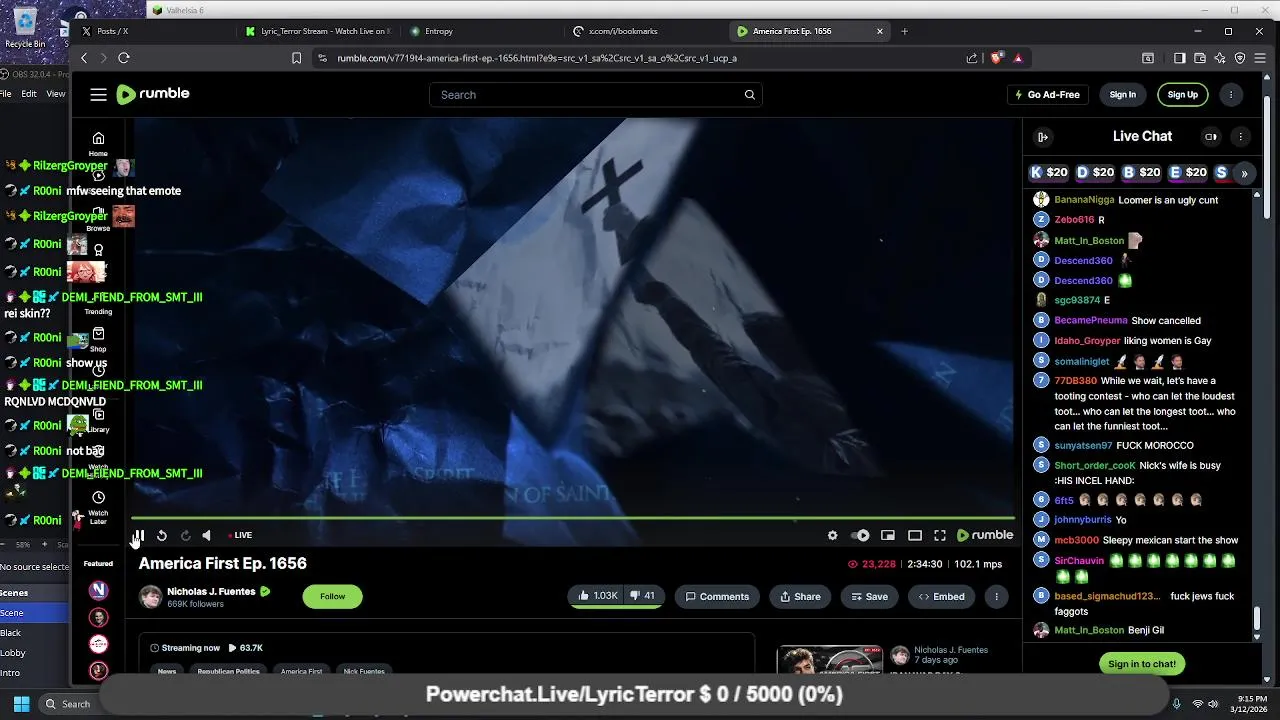Viewport: 1280px width, 720px height.
Task: Open the Comments button
Action: 716,597
